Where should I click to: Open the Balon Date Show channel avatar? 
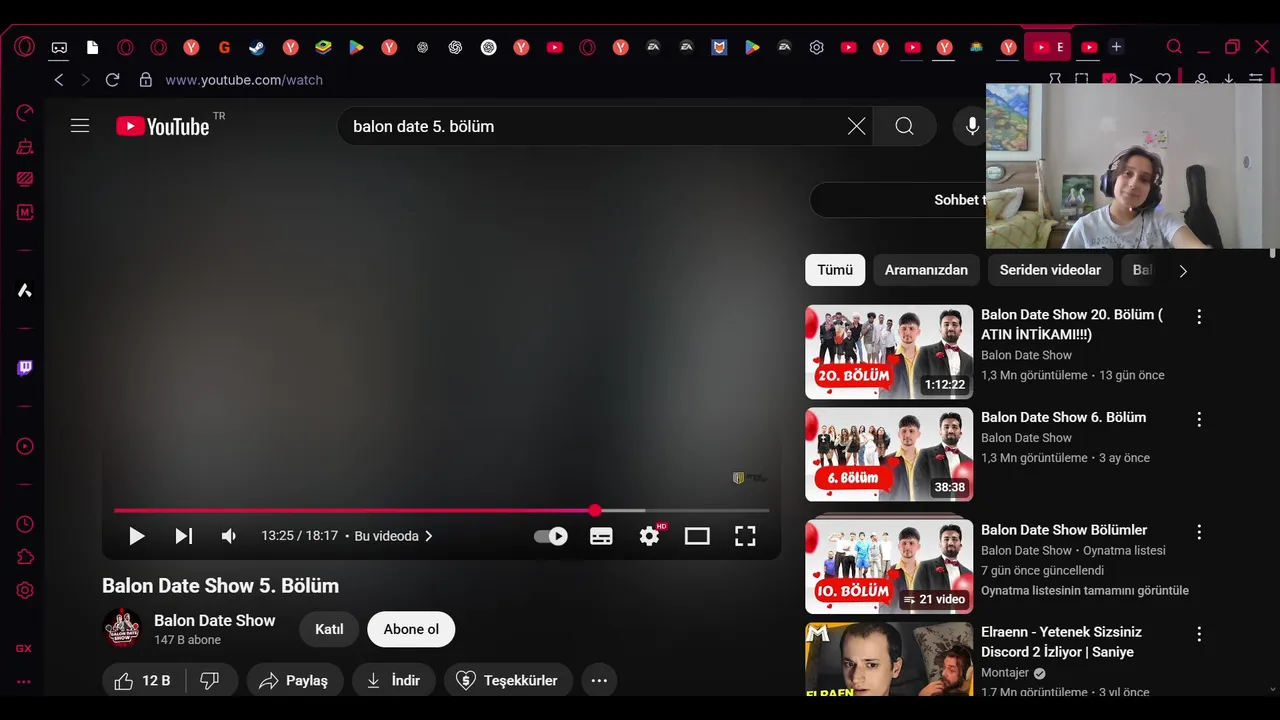click(122, 629)
